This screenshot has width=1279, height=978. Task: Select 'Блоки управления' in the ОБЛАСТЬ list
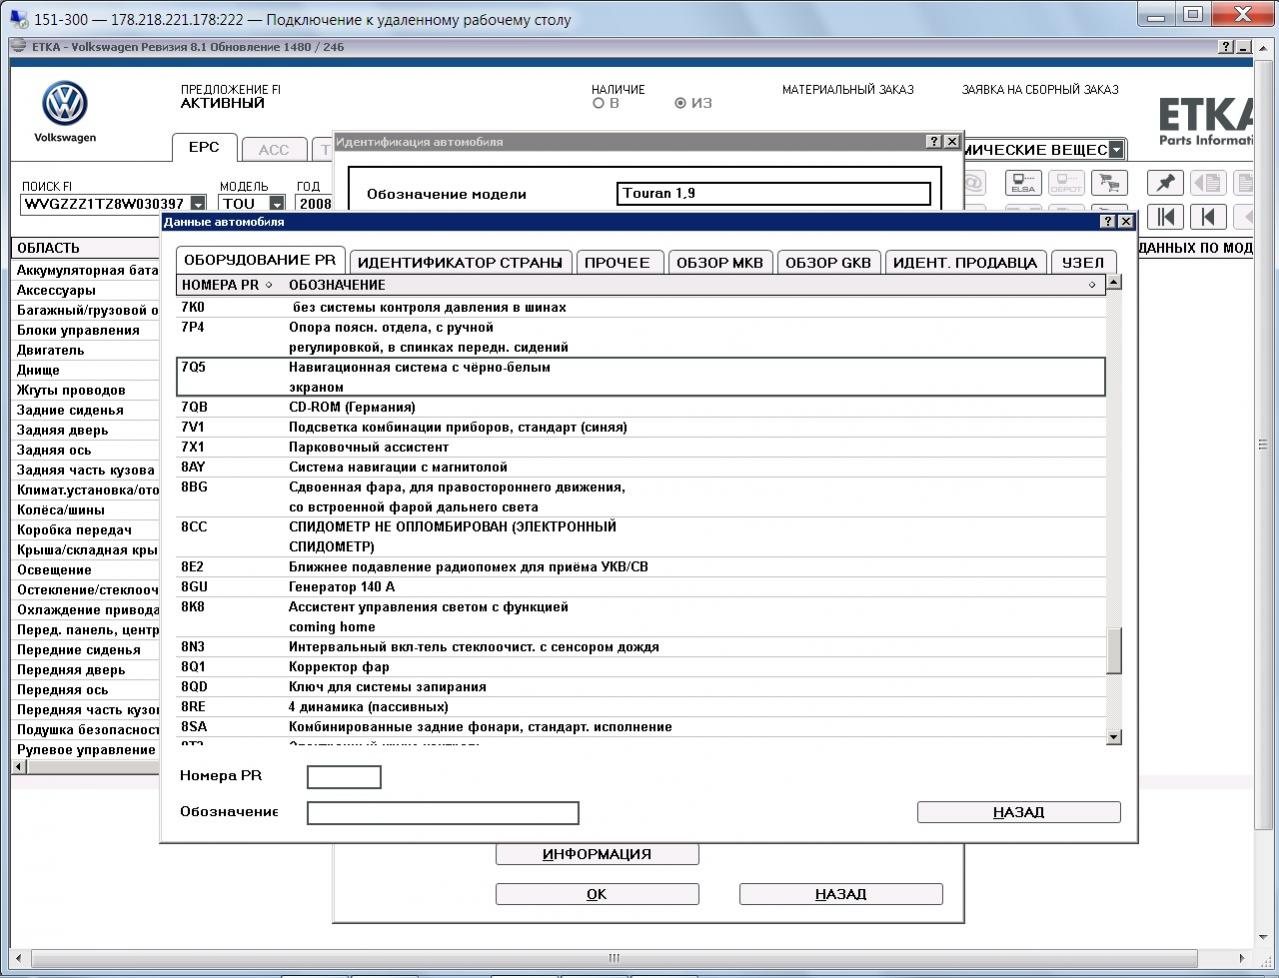86,330
